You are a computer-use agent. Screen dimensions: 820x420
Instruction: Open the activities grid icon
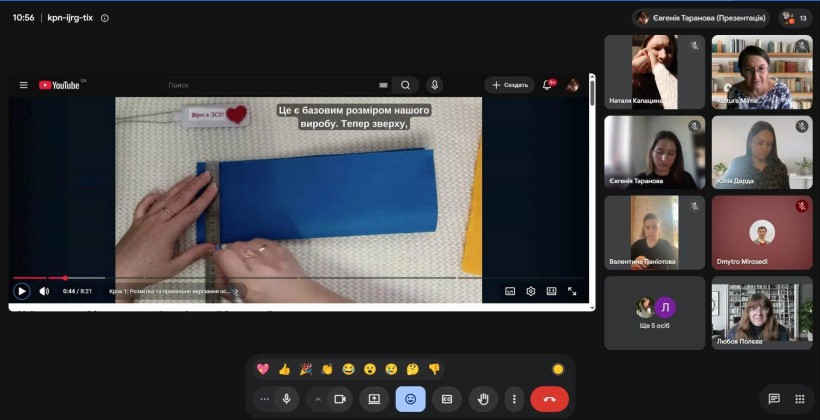(800, 399)
